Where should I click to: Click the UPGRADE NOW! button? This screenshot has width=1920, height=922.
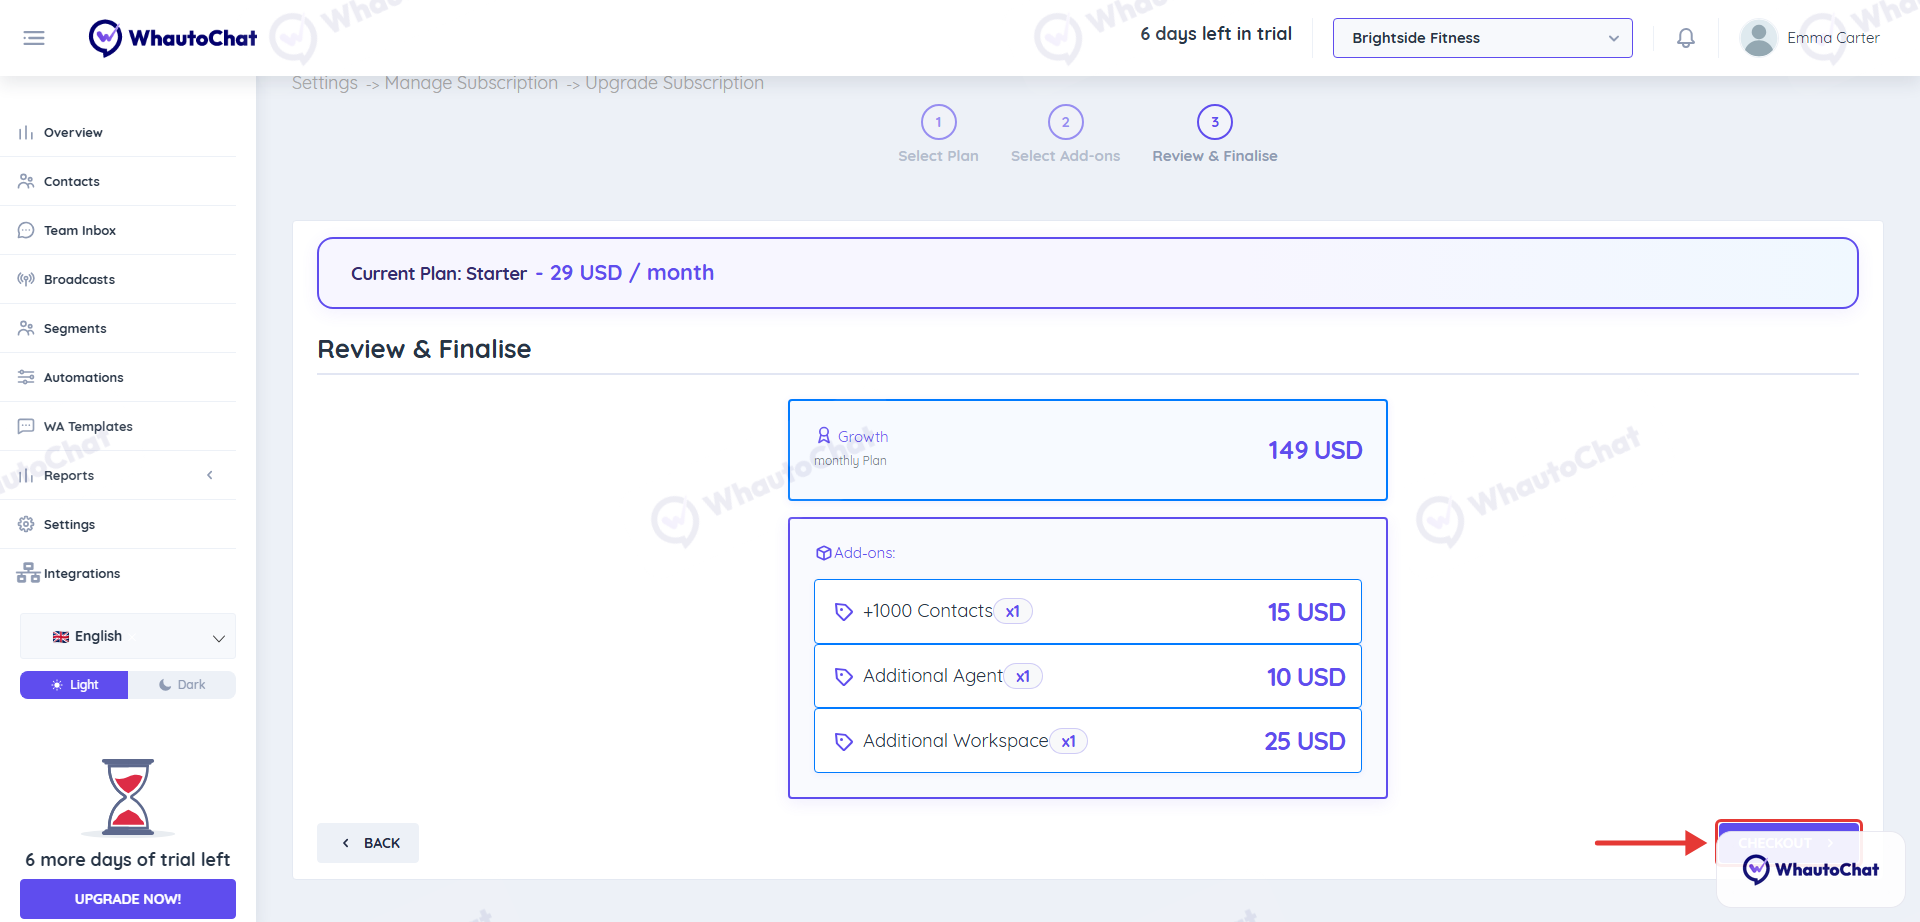point(128,899)
